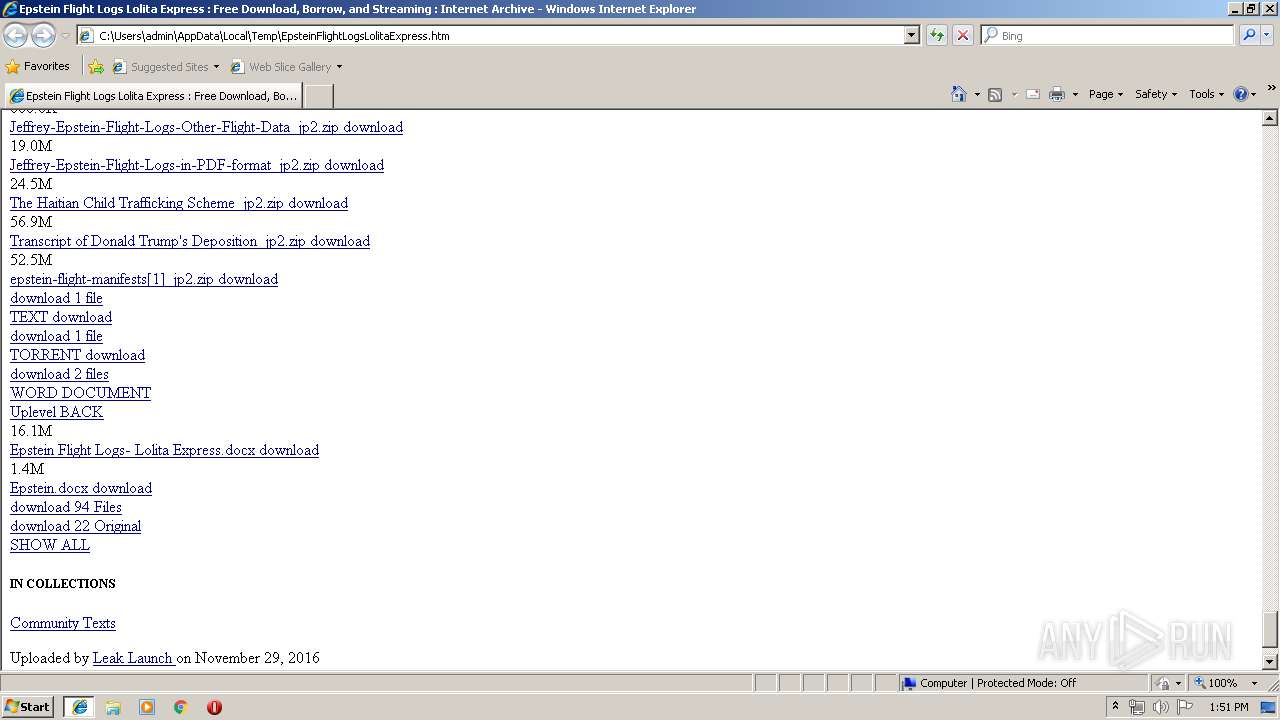Image resolution: width=1280 pixels, height=720 pixels.
Task: Open the Favorites star button
Action: pos(38,66)
